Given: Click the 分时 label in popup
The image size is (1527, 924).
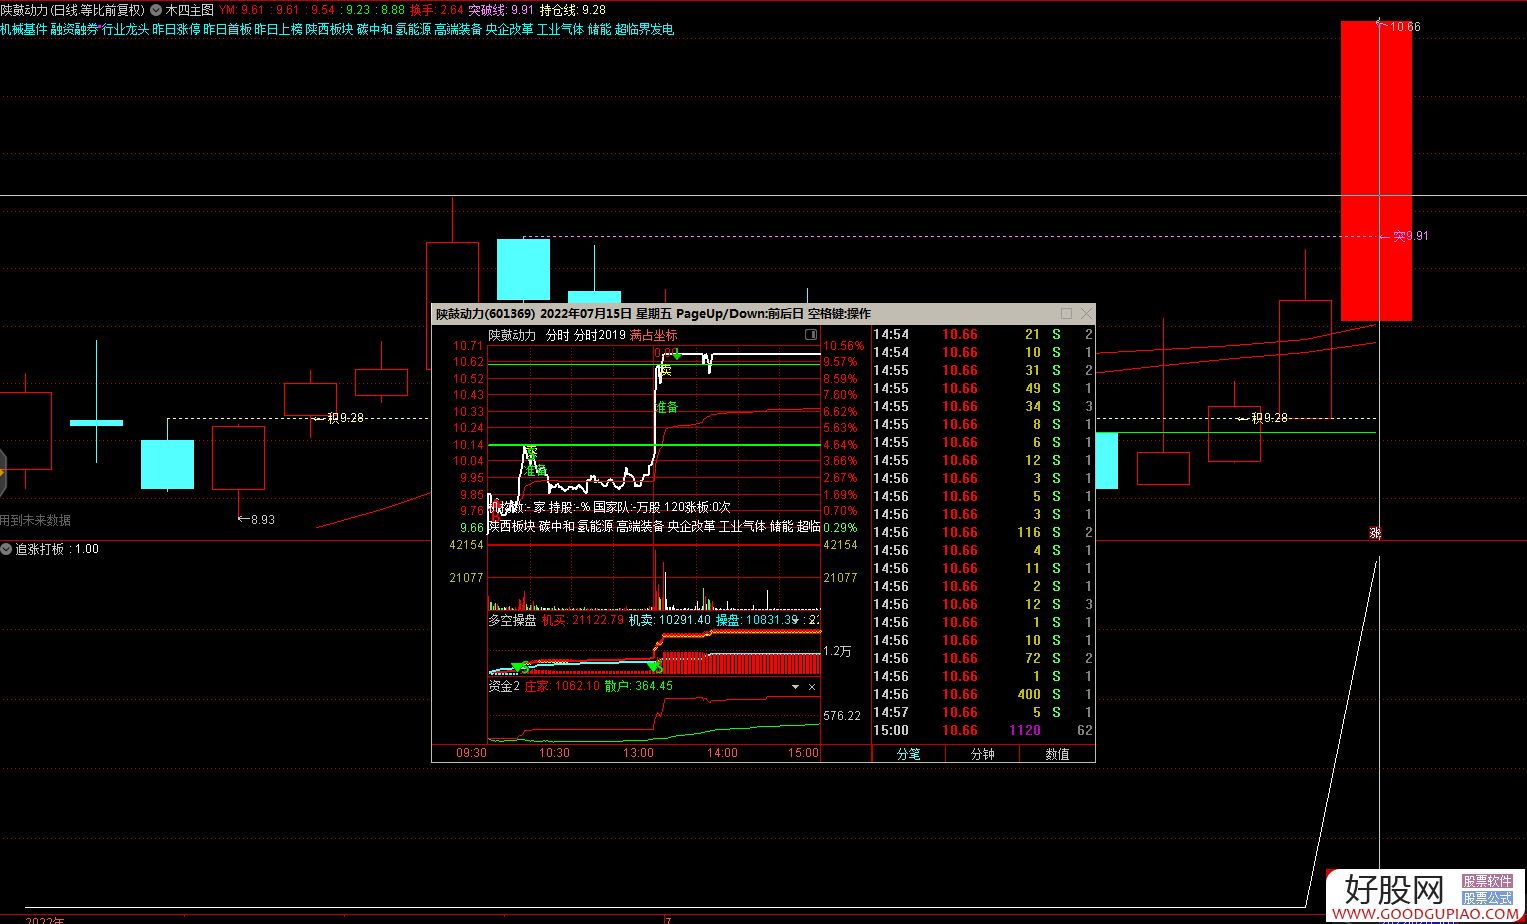Looking at the screenshot, I should 557,335.
